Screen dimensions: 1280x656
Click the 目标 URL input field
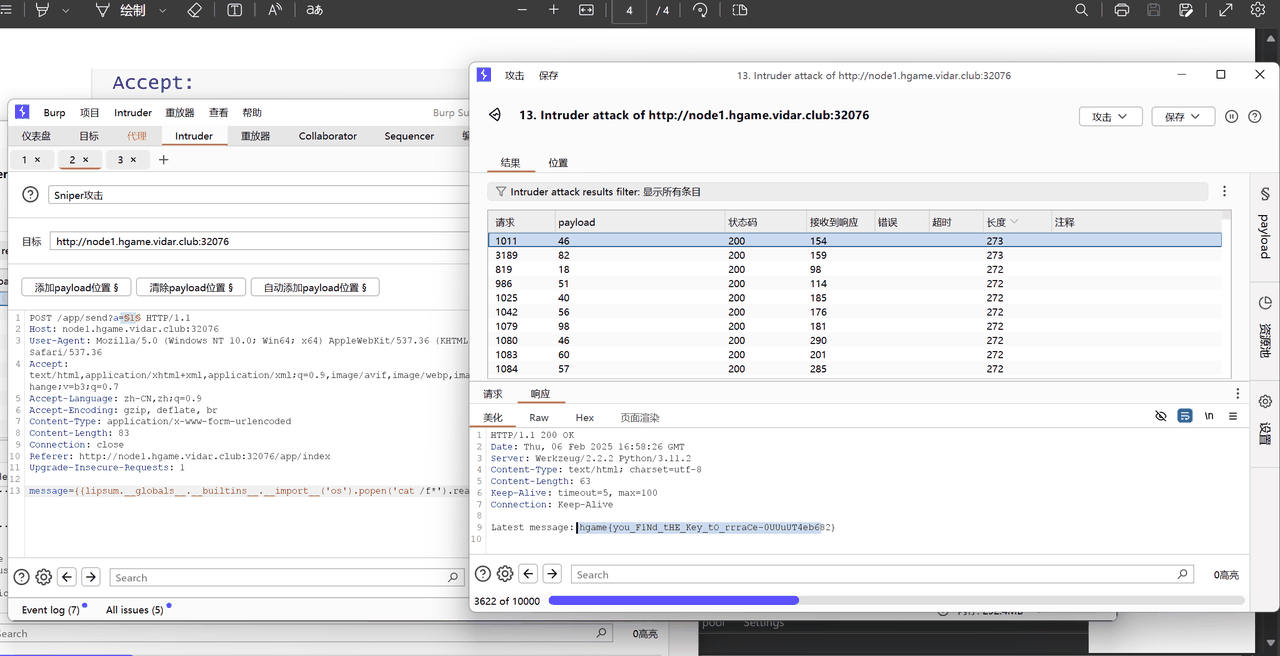pyautogui.click(x=259, y=241)
